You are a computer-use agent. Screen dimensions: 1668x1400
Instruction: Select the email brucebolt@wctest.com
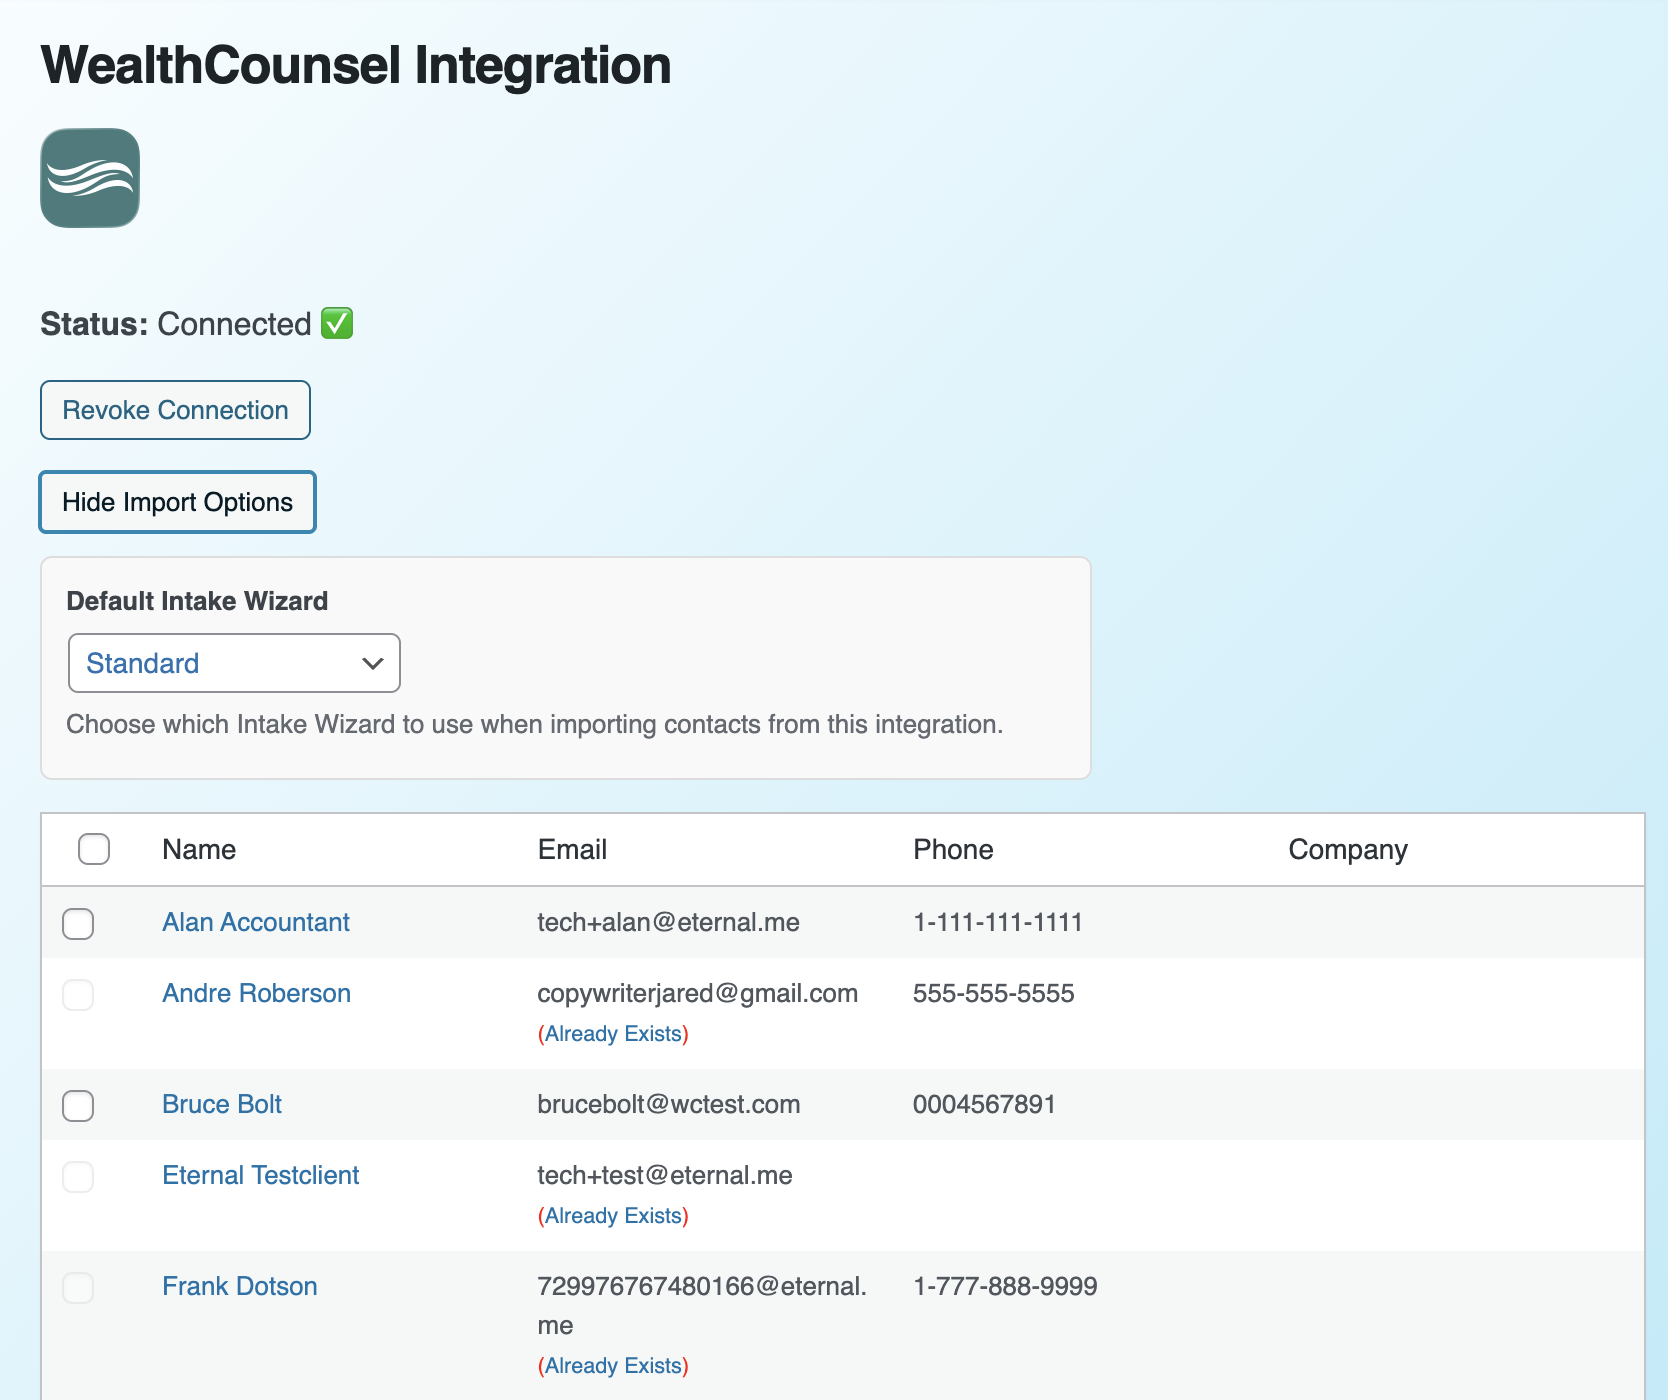(668, 1104)
